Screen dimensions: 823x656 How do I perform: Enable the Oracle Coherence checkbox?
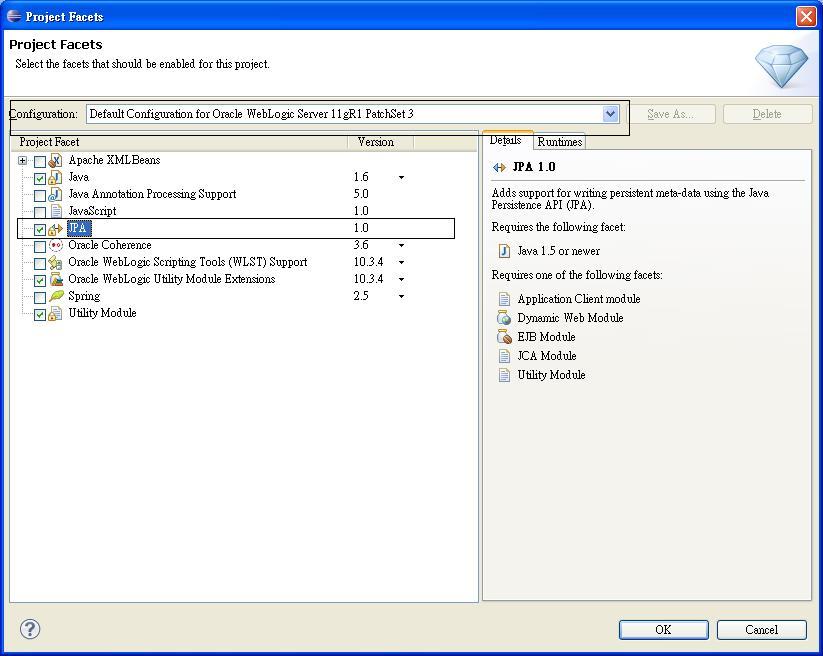coord(40,246)
